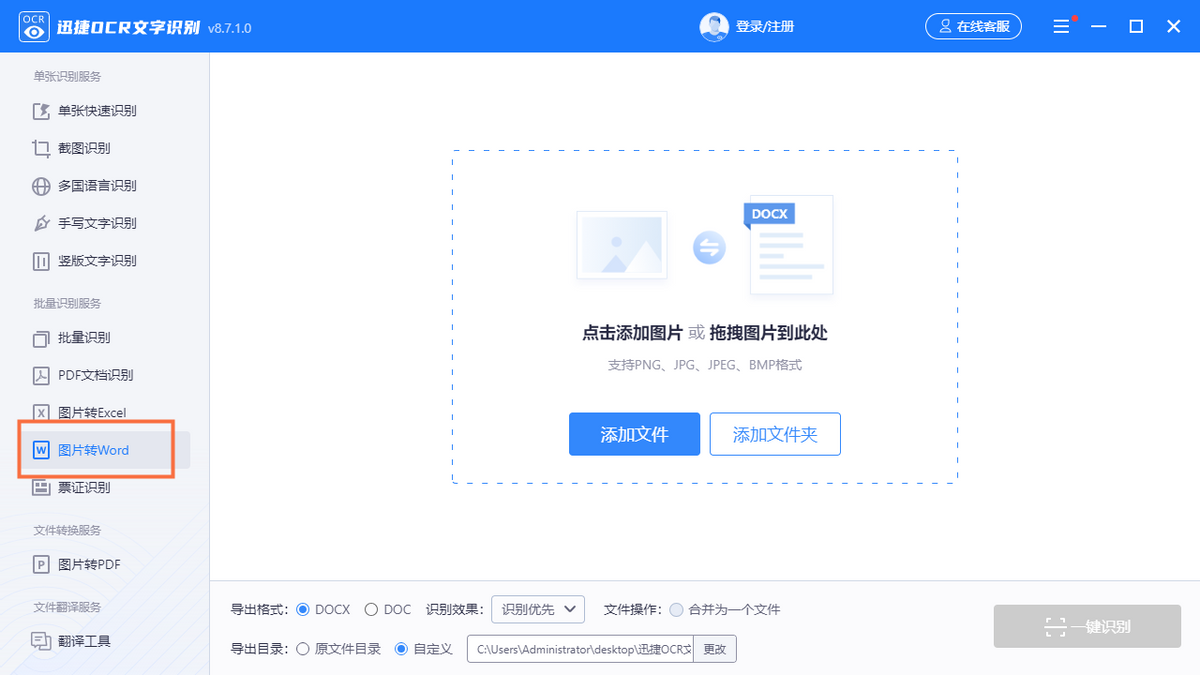Open 单张快速识别 in the sidebar

[x=97, y=111]
